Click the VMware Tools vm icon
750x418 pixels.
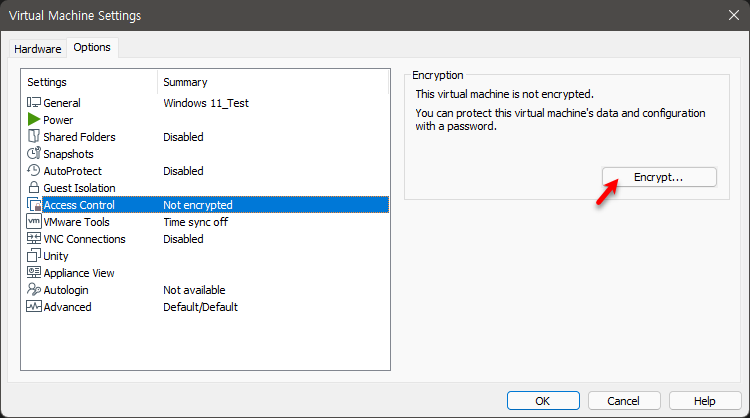[x=33, y=221]
